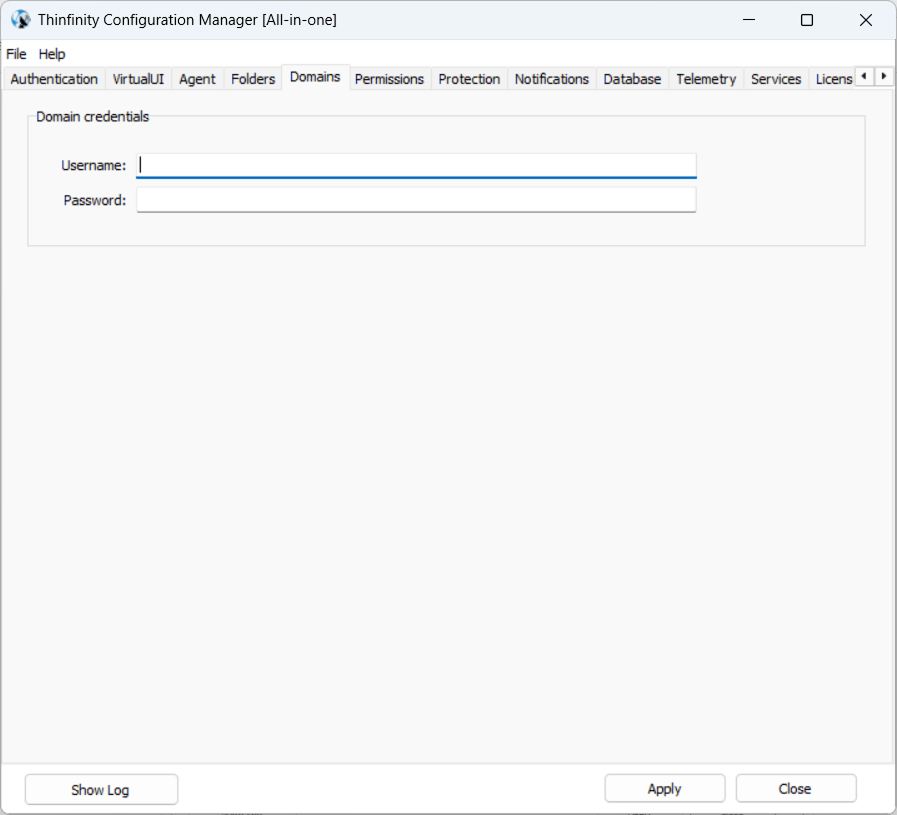Click the Thinfinity globe app icon
897x815 pixels.
click(21, 19)
